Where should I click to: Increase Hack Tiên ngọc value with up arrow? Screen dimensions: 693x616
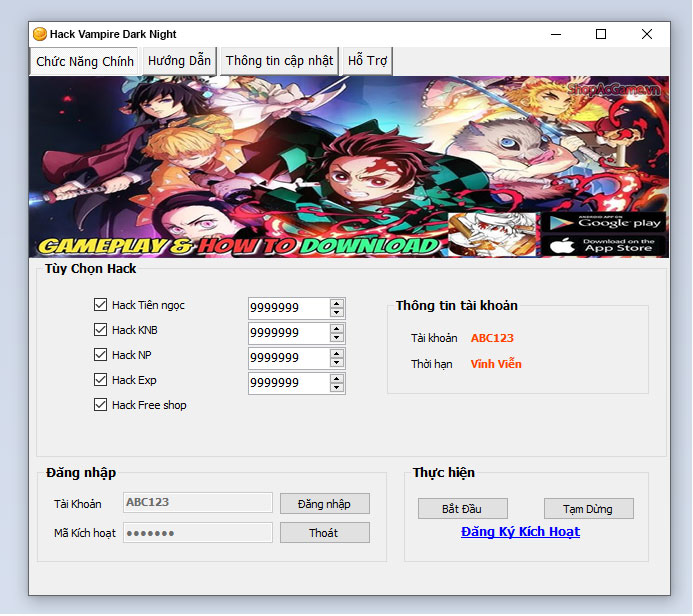coord(337,304)
